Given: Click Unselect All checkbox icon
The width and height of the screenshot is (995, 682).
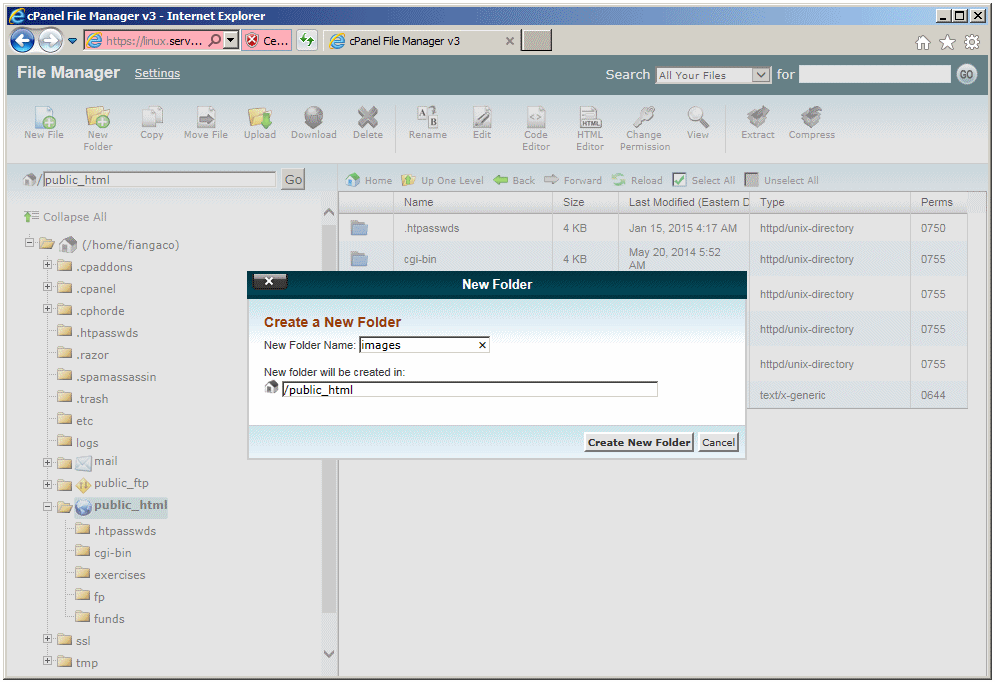Looking at the screenshot, I should coord(751,180).
